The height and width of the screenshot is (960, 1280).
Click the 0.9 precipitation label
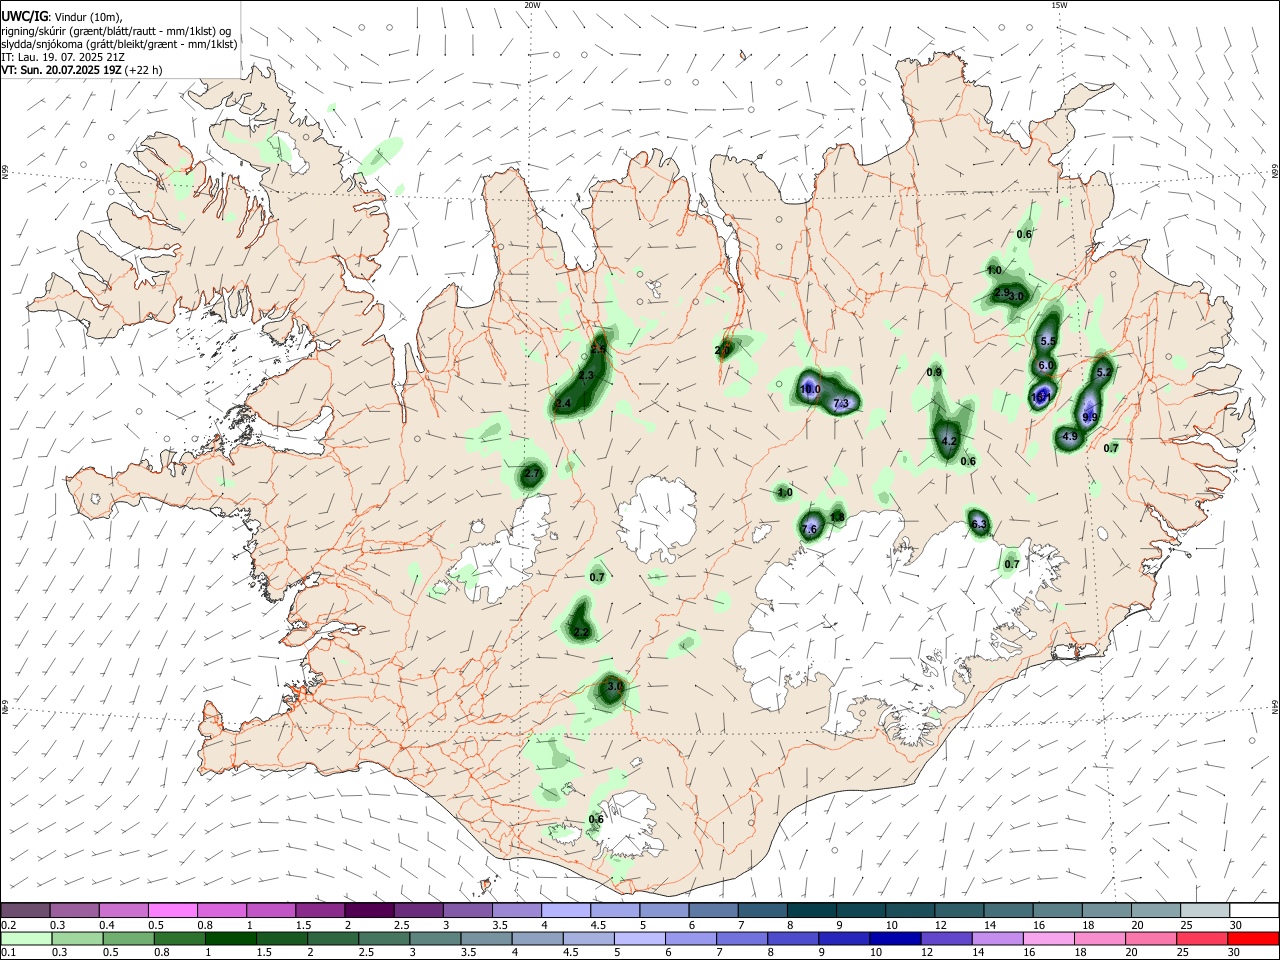click(x=934, y=372)
